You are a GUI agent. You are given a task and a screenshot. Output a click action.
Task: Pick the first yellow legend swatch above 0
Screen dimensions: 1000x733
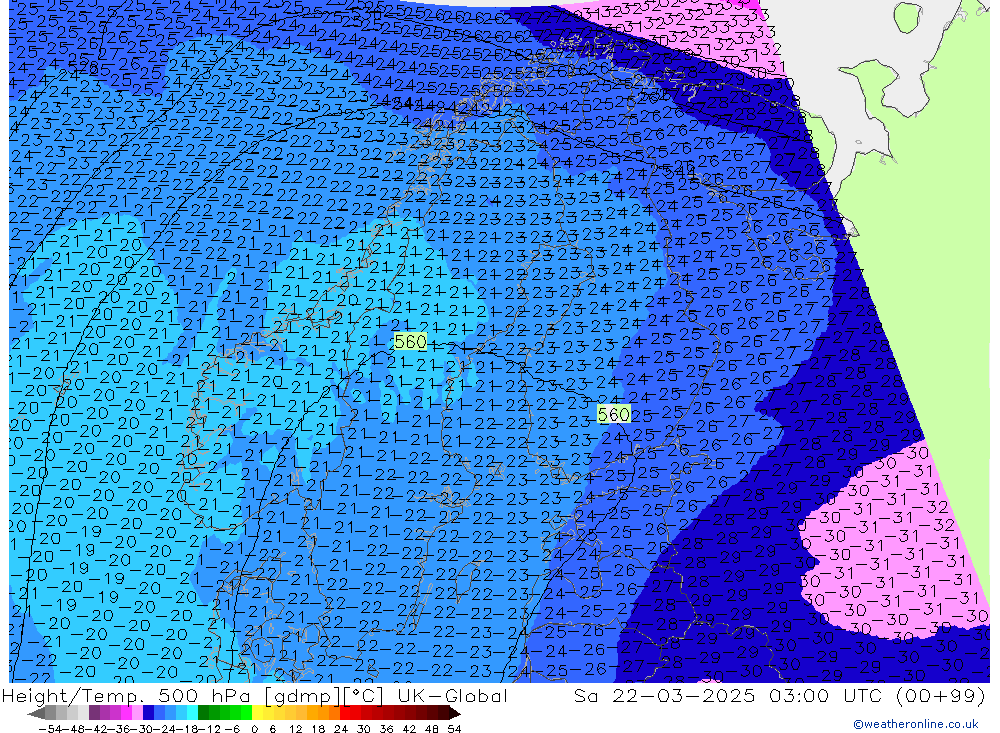pos(258,713)
